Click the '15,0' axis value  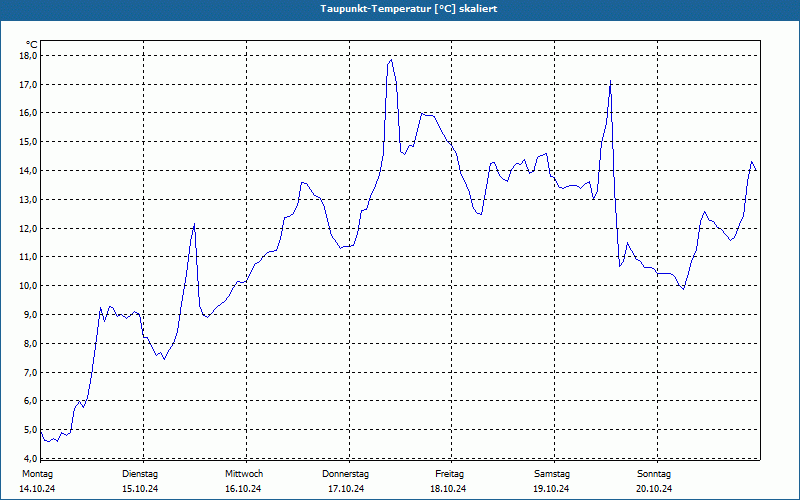29,141
